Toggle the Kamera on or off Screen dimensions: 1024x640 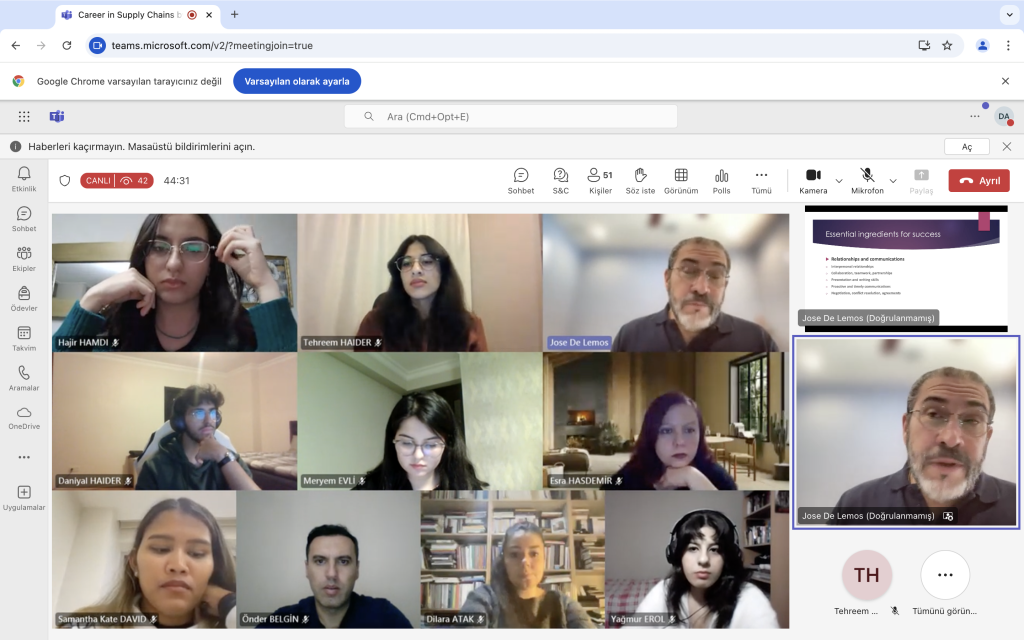click(x=813, y=180)
